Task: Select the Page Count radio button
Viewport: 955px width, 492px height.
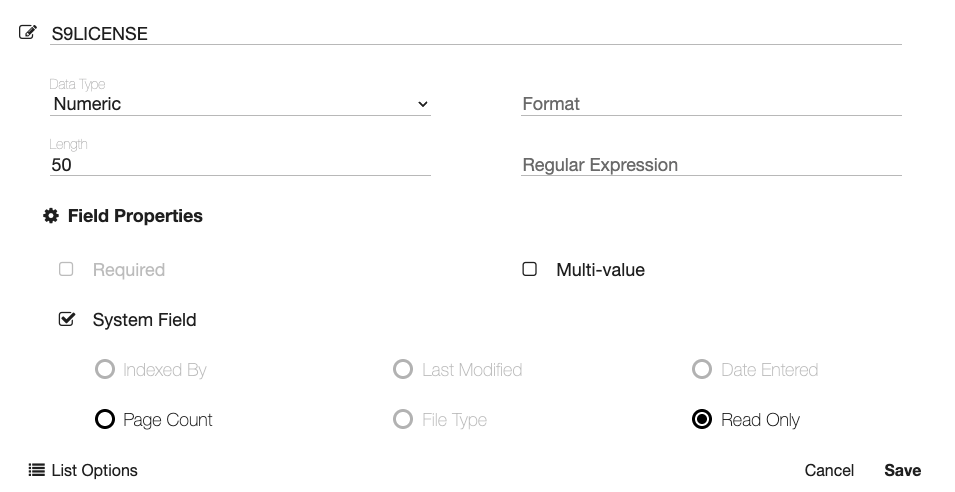Action: click(104, 420)
